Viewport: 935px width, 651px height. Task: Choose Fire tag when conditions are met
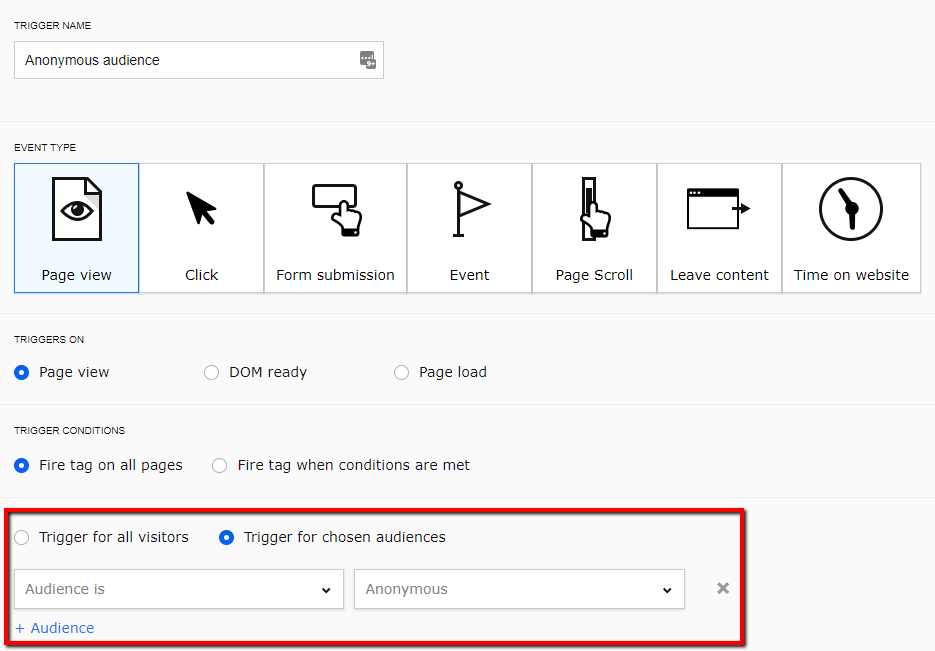[219, 465]
